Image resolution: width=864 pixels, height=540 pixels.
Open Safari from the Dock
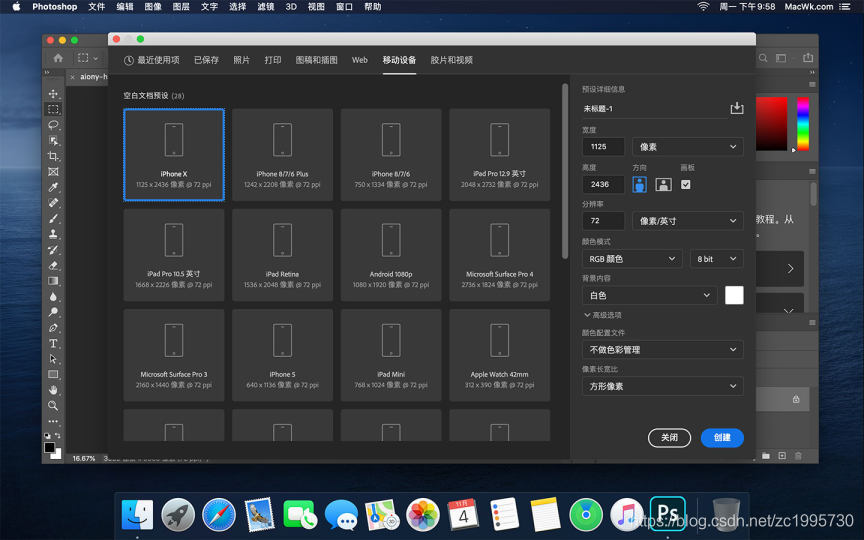pos(219,515)
